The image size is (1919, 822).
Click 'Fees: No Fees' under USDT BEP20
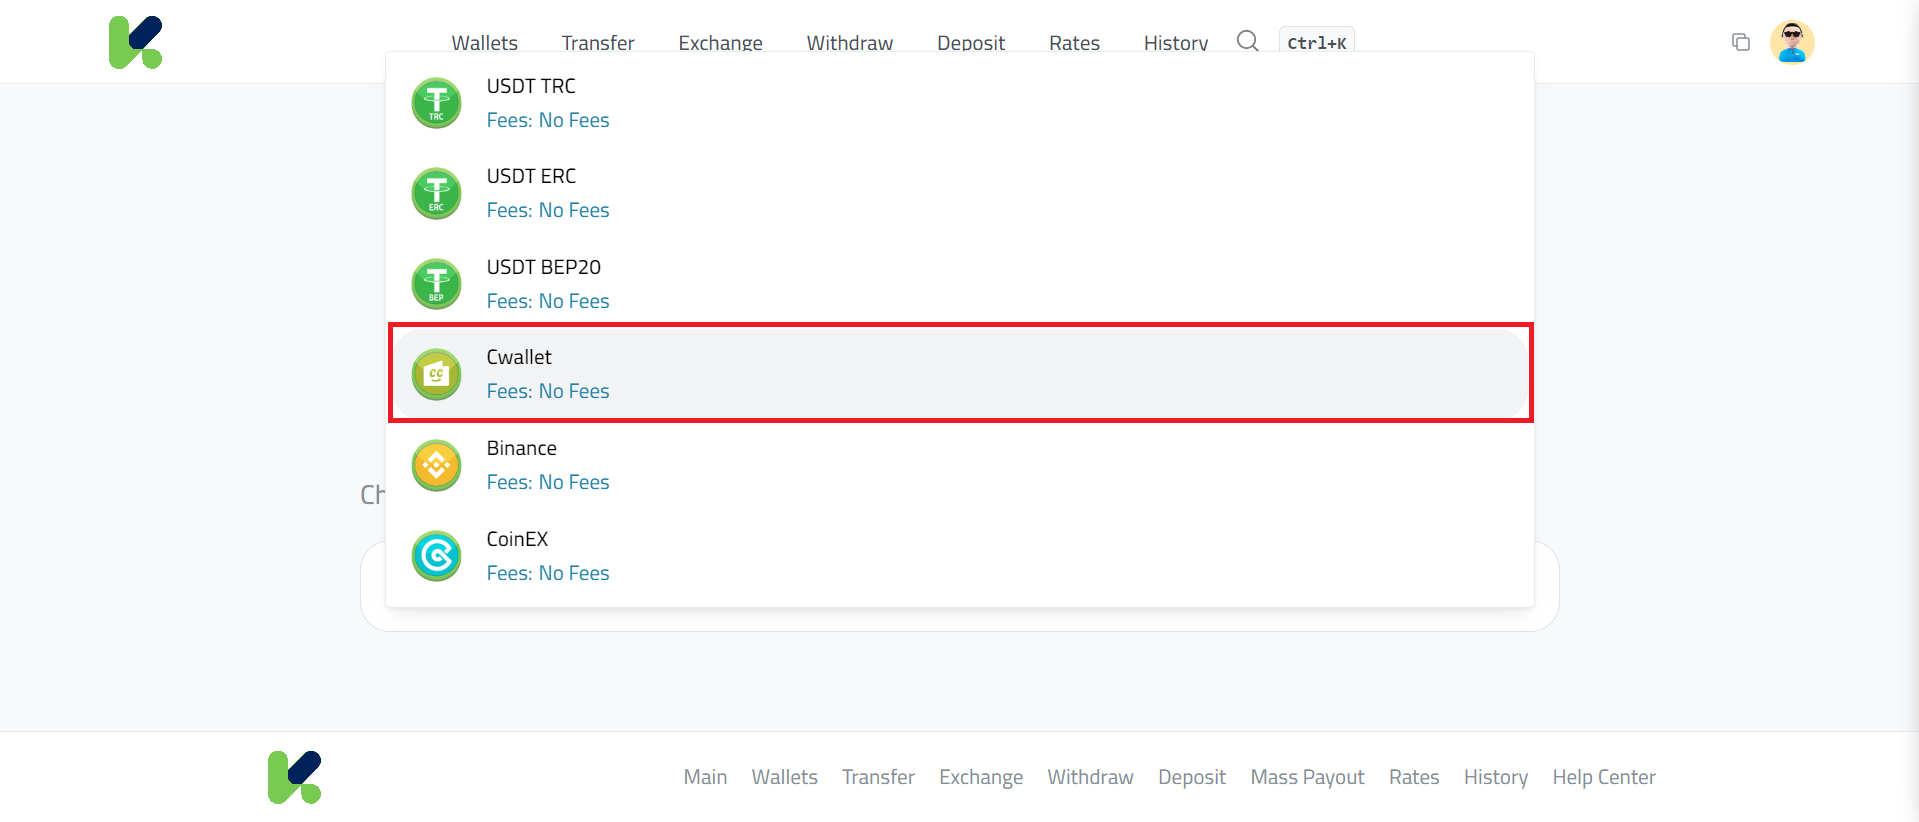coord(548,301)
